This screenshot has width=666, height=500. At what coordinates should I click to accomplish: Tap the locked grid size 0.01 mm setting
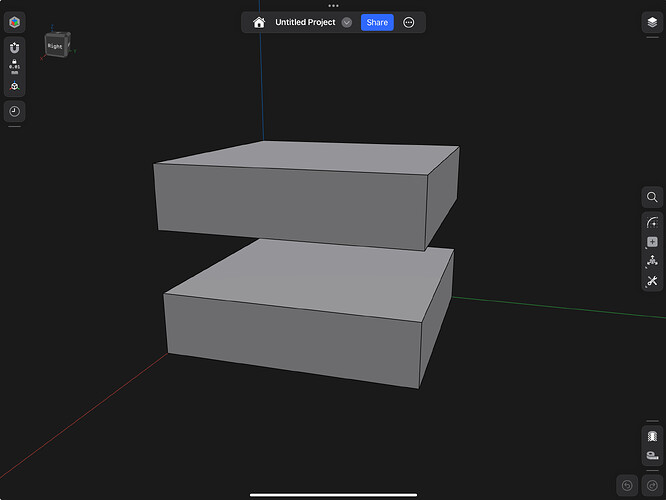tap(14, 67)
